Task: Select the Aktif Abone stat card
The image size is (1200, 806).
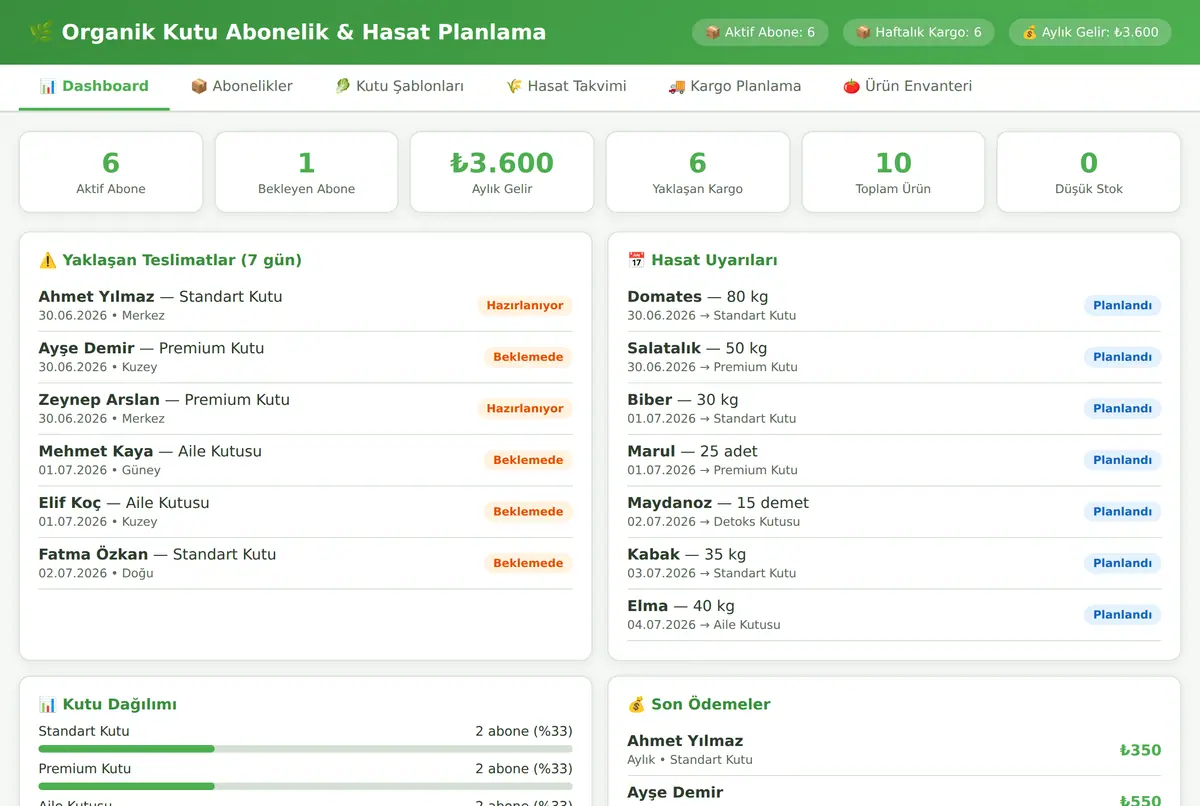Action: [x=111, y=172]
